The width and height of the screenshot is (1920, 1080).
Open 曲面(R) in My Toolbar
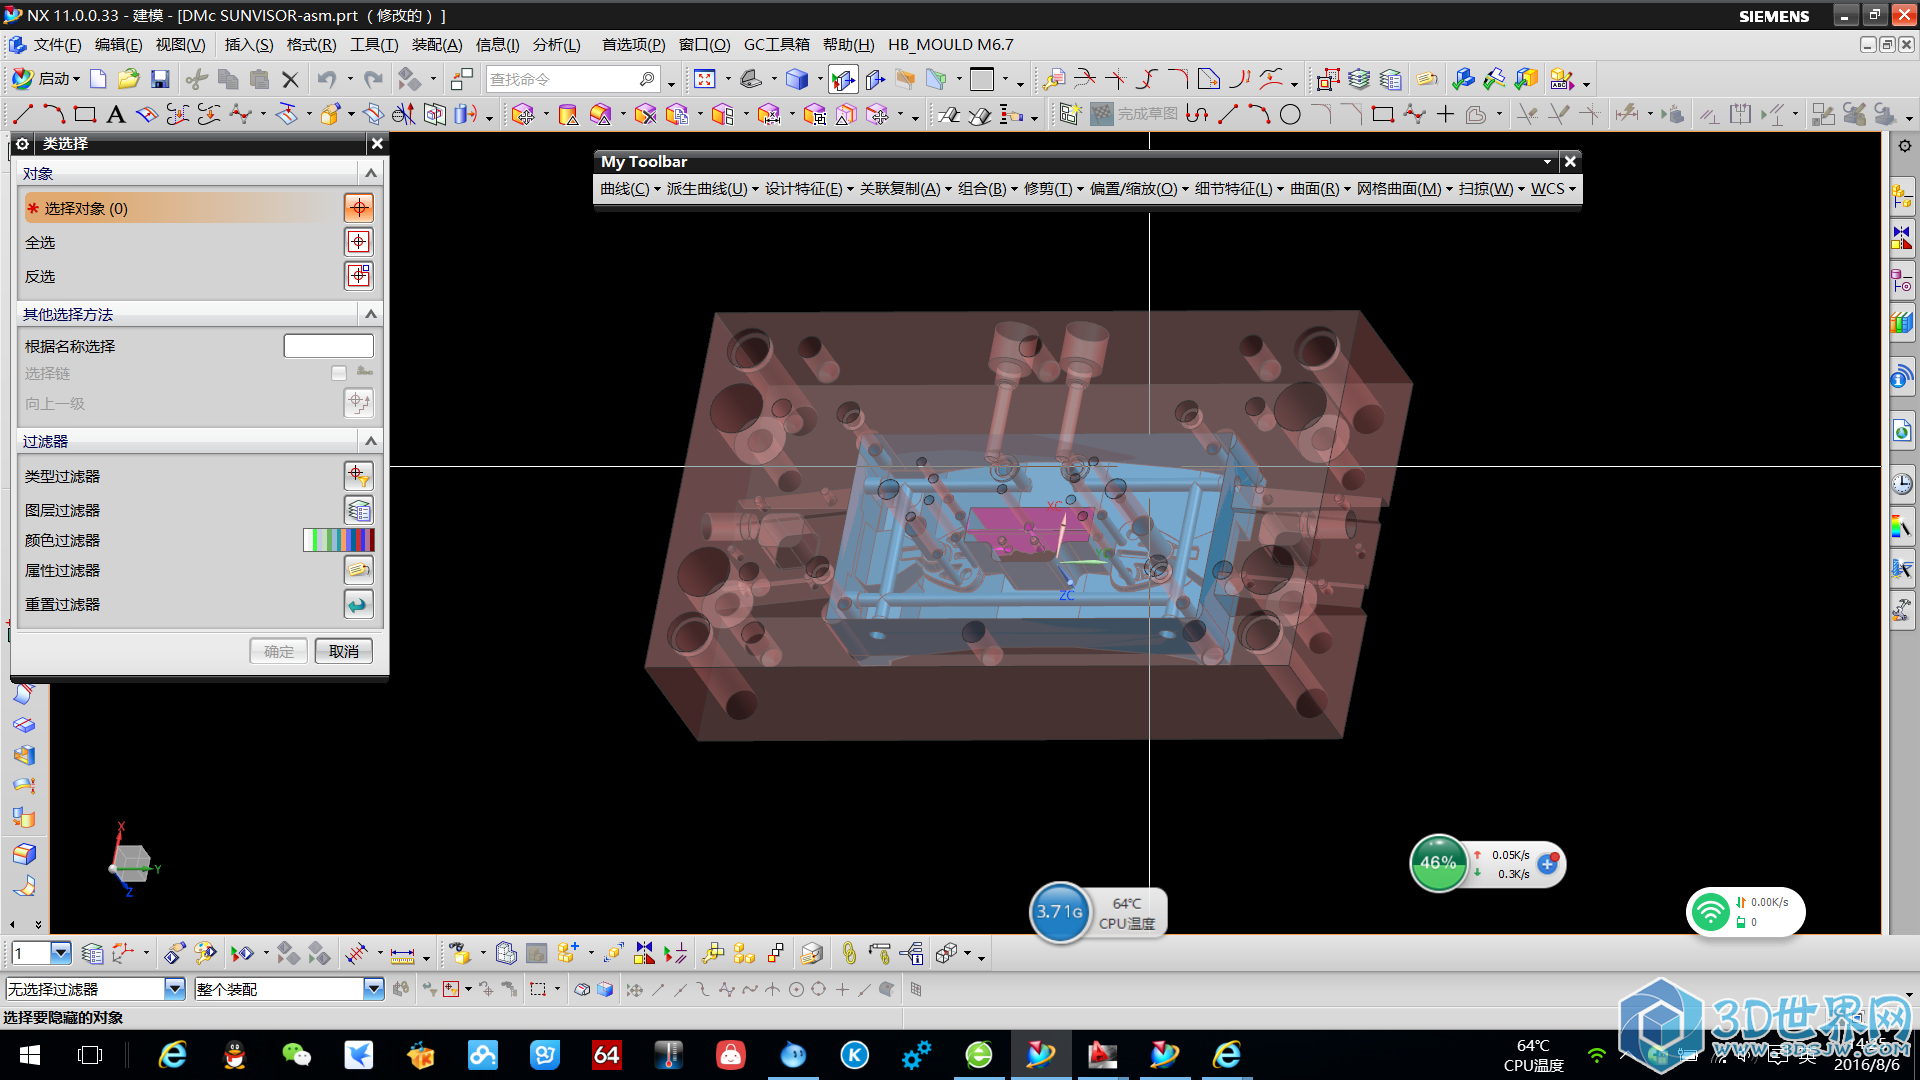point(1320,189)
